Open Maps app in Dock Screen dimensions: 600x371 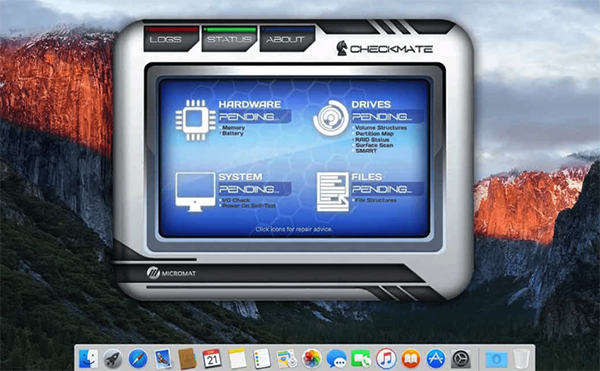(287, 359)
